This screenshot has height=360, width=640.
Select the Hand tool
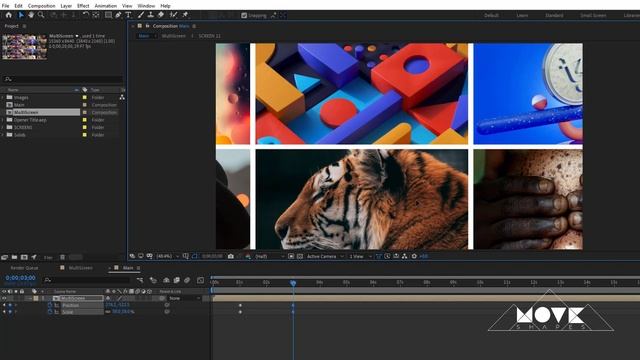coord(31,15)
